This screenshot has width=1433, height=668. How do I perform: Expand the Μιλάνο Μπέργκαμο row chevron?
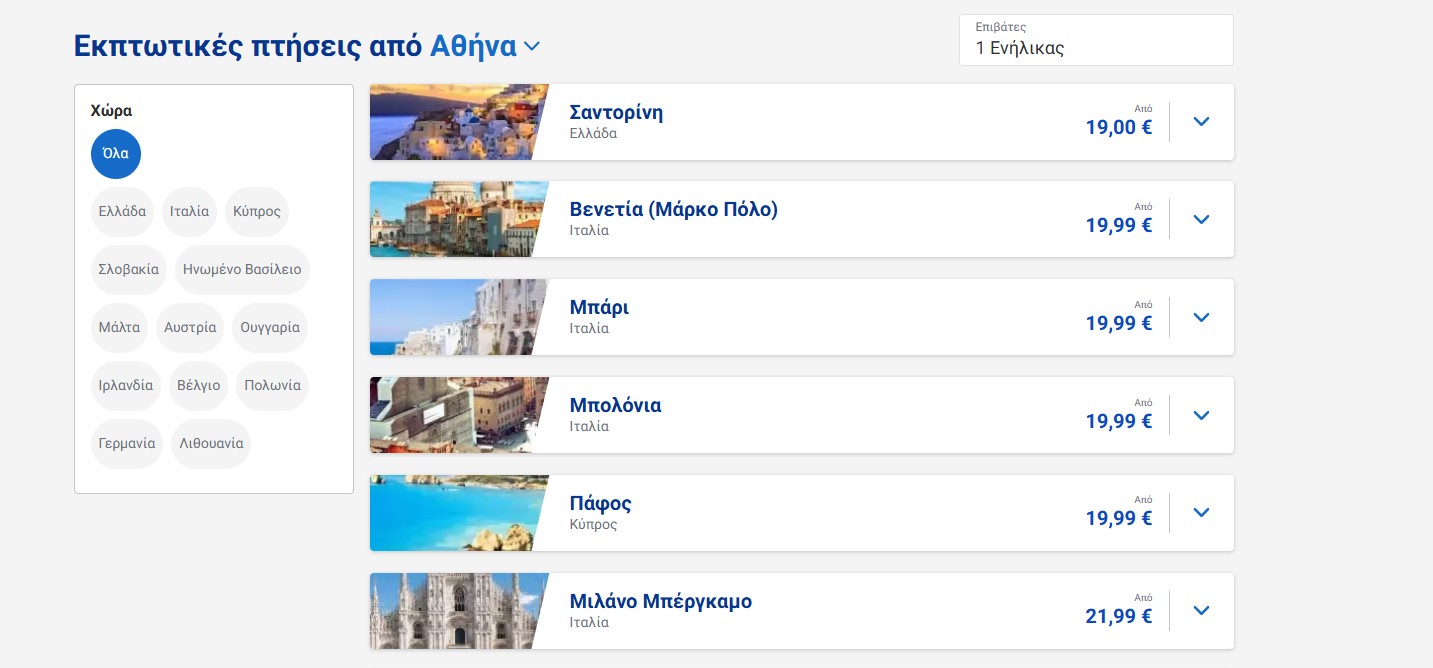[x=1201, y=611]
